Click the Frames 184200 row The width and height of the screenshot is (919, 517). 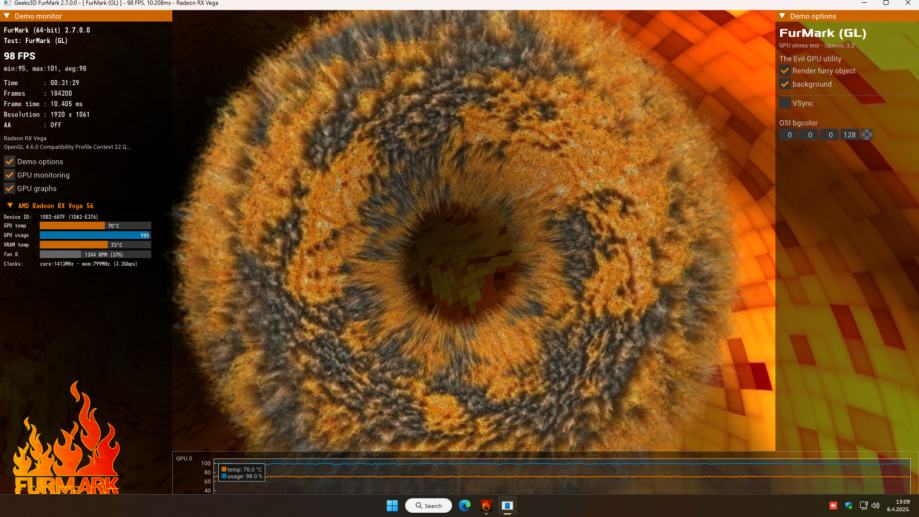38,93
